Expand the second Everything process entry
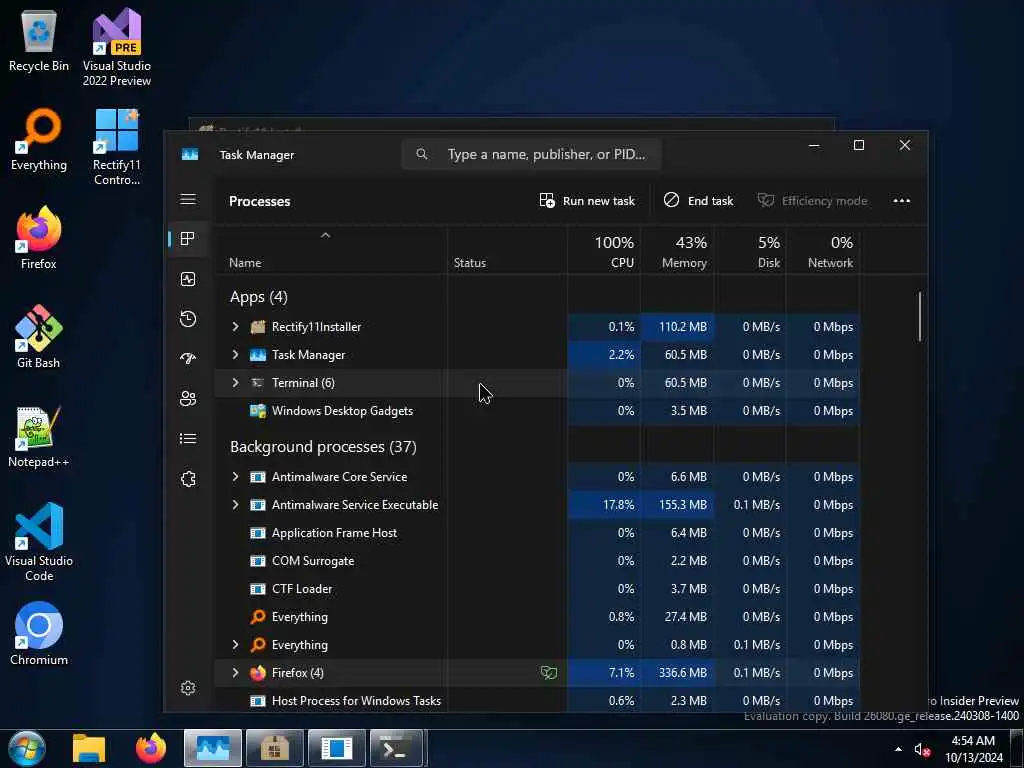 [x=235, y=645]
